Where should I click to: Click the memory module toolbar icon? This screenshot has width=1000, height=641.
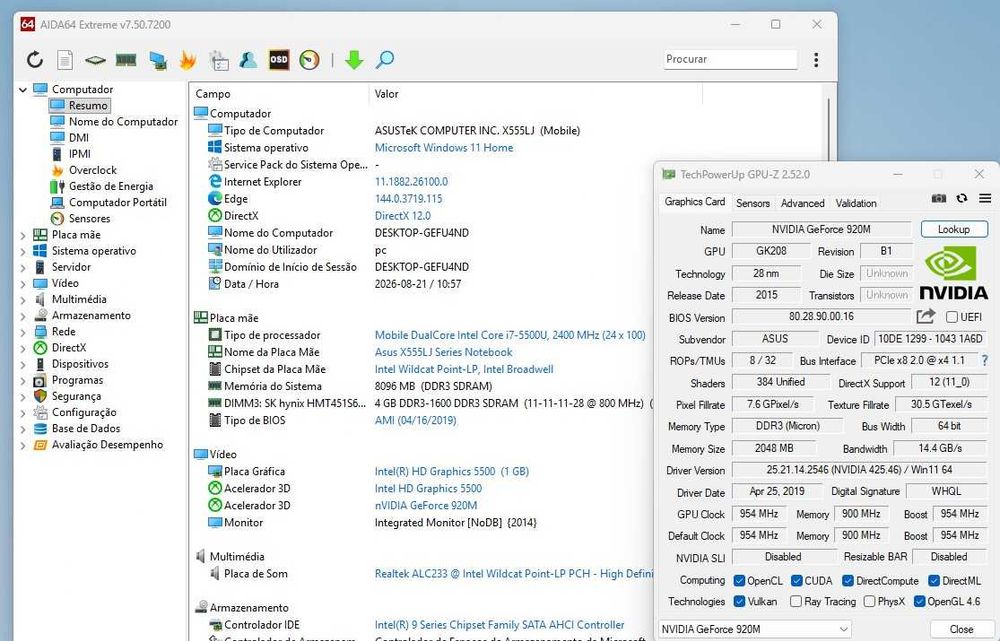tap(126, 60)
